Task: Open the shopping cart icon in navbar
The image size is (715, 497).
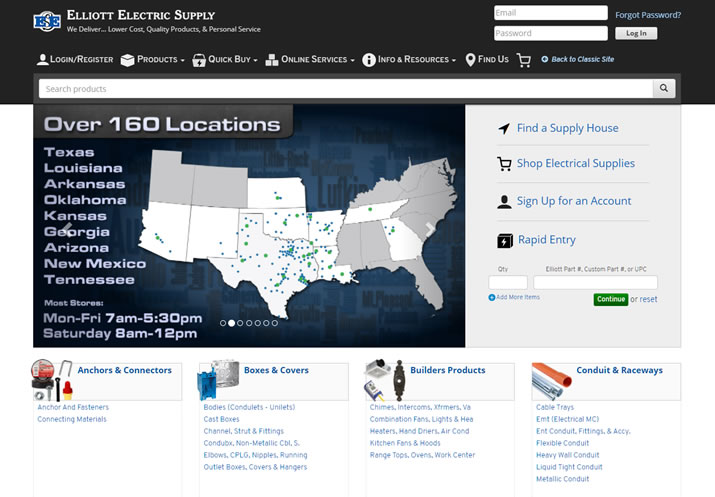Action: click(523, 60)
